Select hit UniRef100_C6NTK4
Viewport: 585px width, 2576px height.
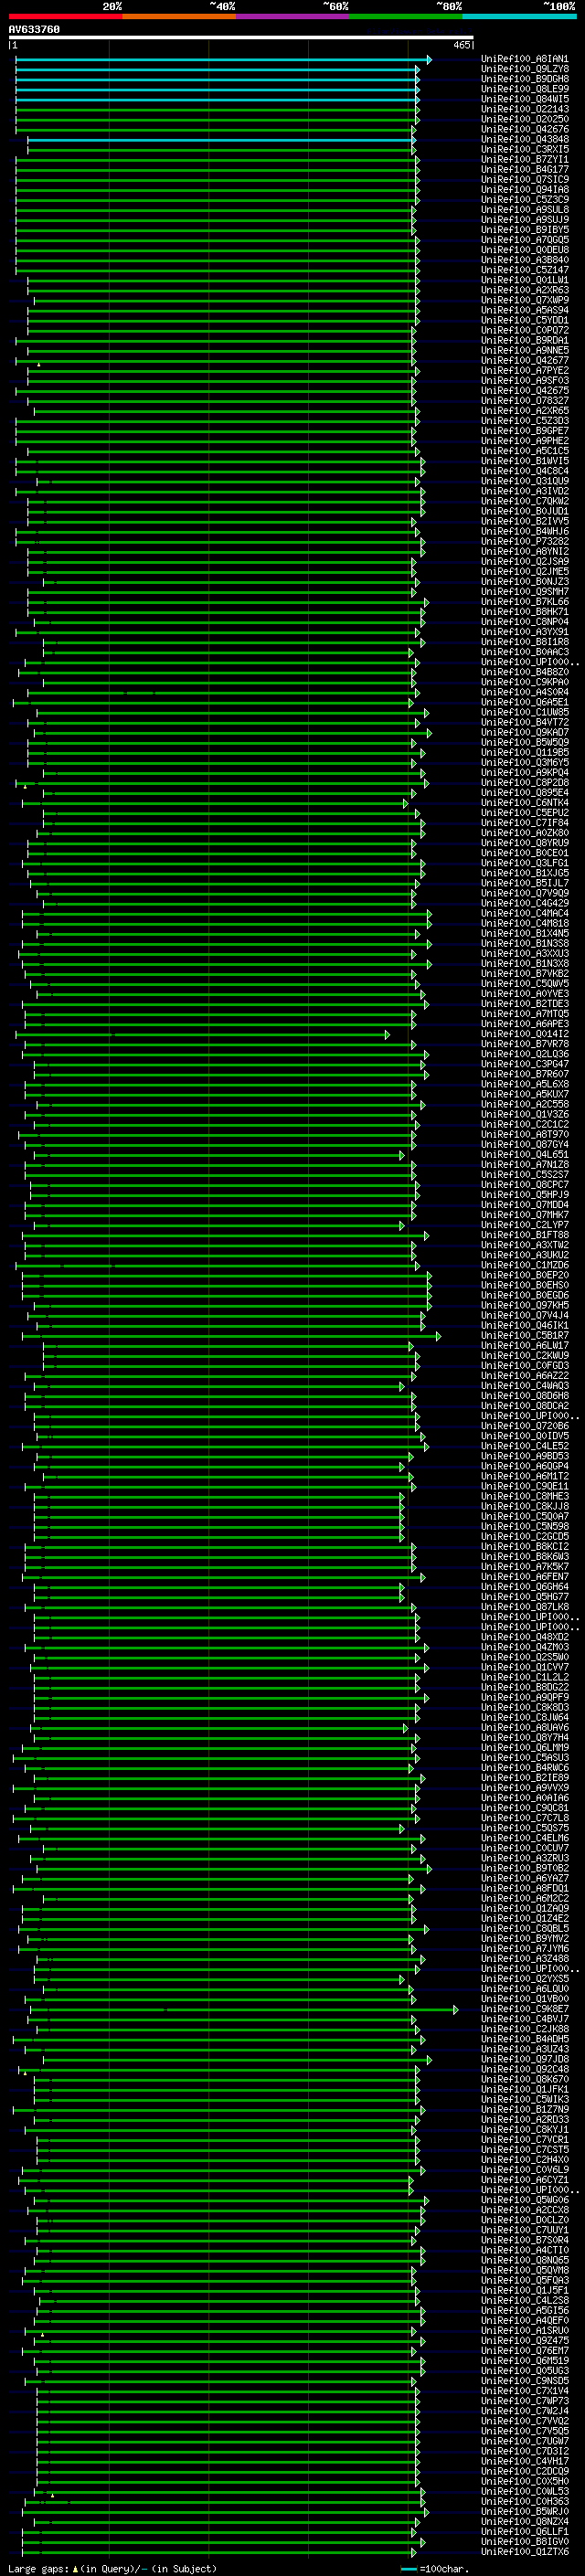click(525, 803)
